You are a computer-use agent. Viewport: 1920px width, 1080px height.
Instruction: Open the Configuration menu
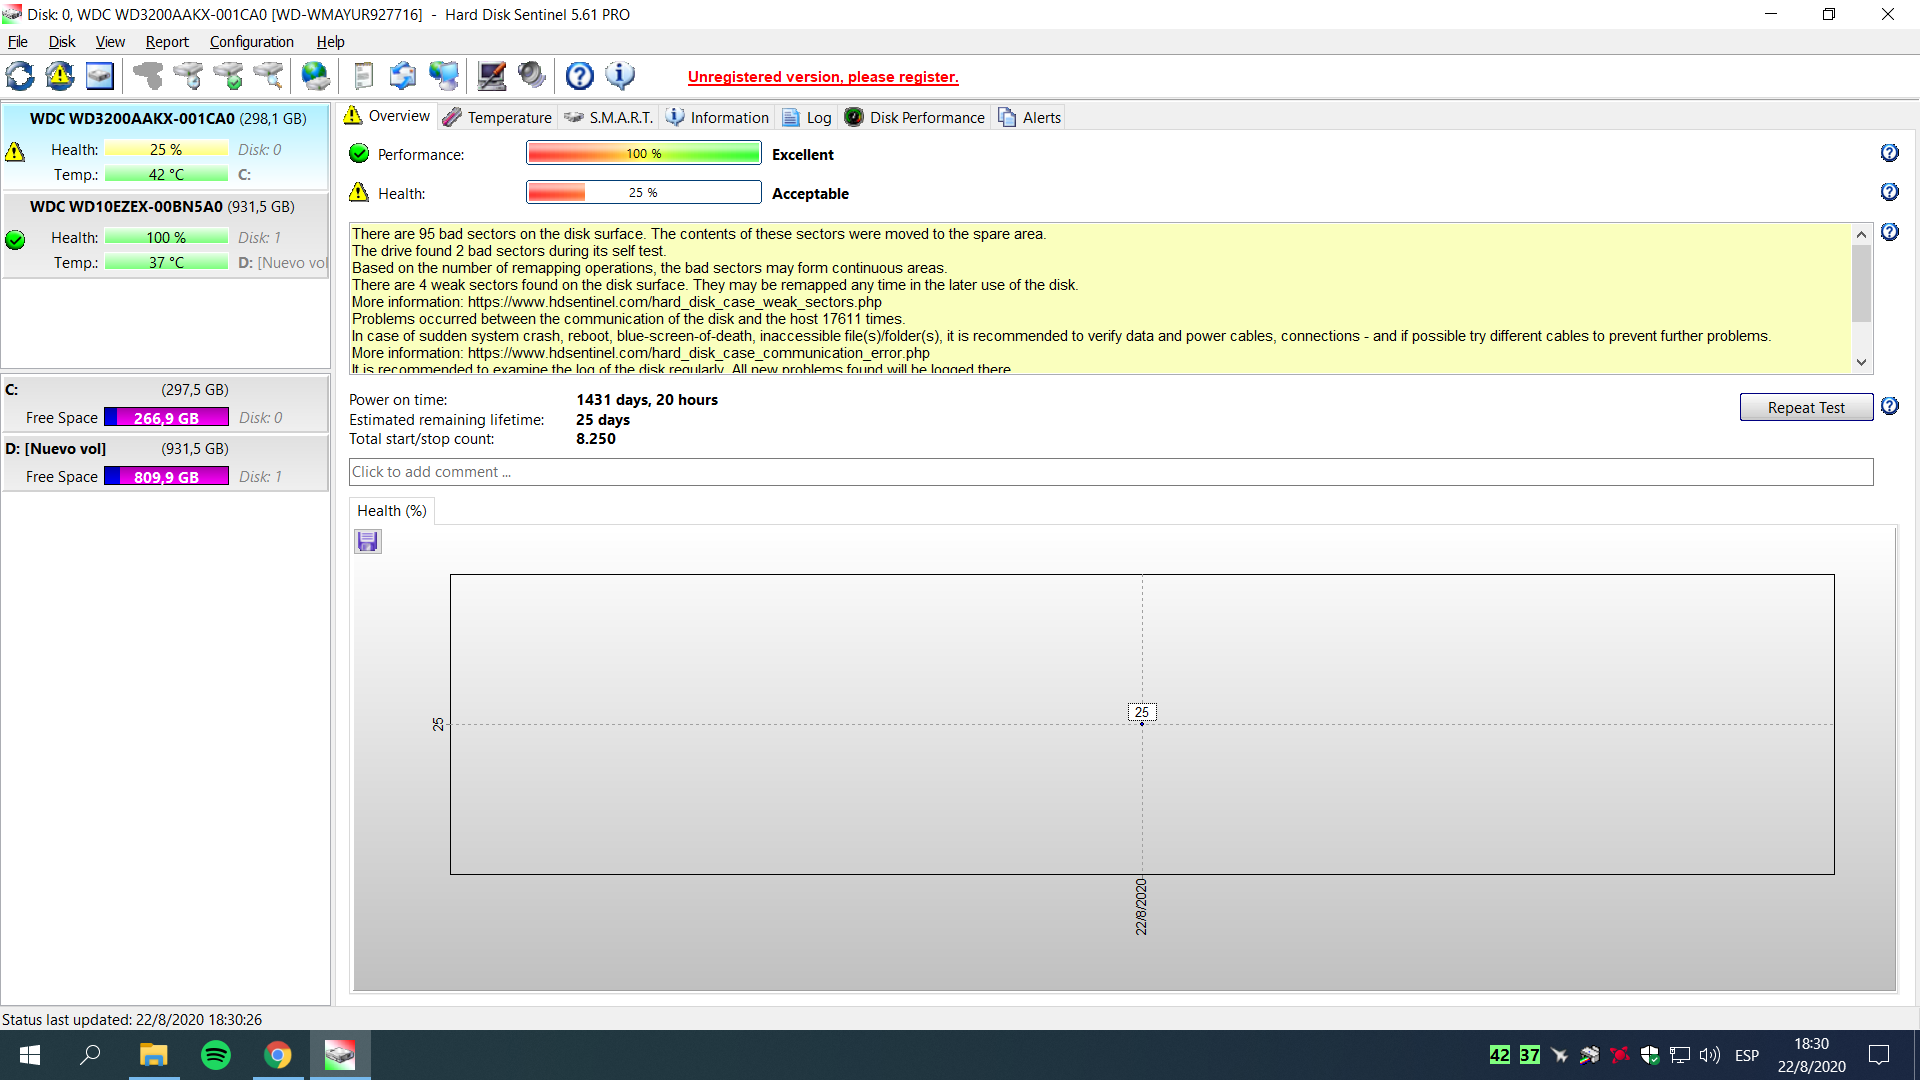(x=252, y=42)
